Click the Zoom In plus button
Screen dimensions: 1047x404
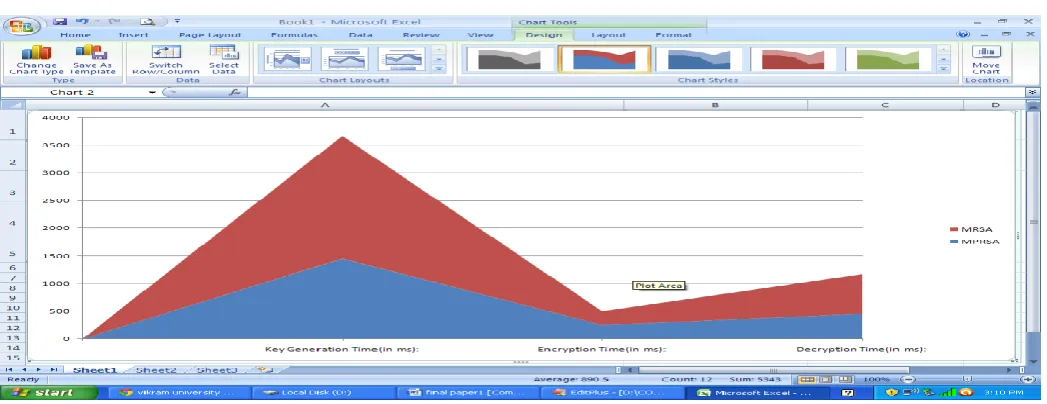point(1030,379)
